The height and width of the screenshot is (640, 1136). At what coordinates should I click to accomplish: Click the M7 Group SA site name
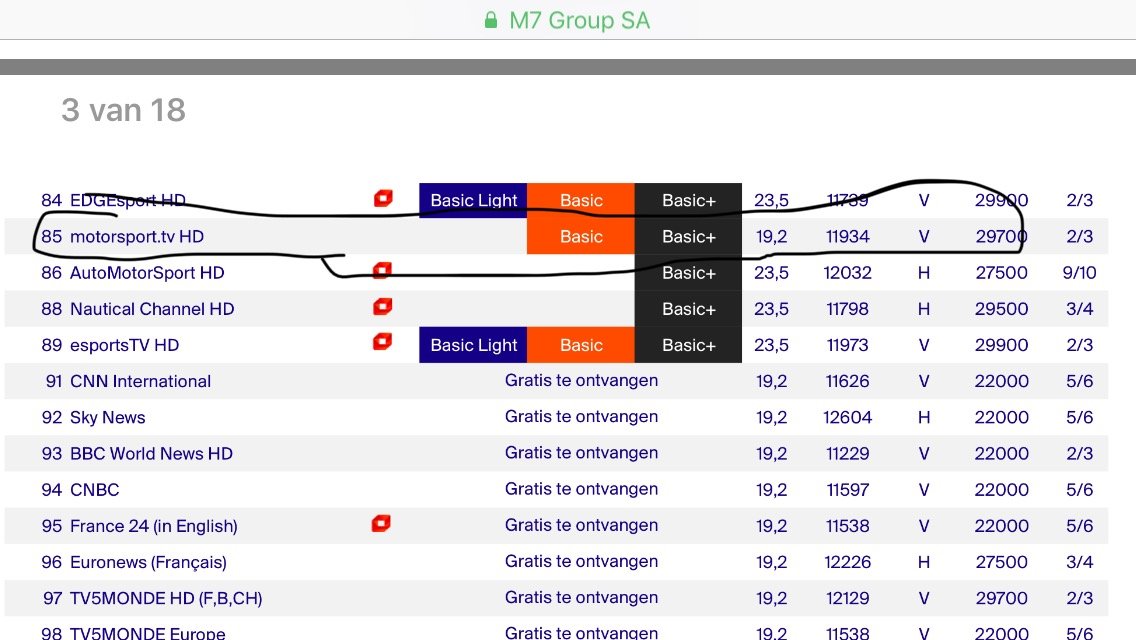pos(580,20)
